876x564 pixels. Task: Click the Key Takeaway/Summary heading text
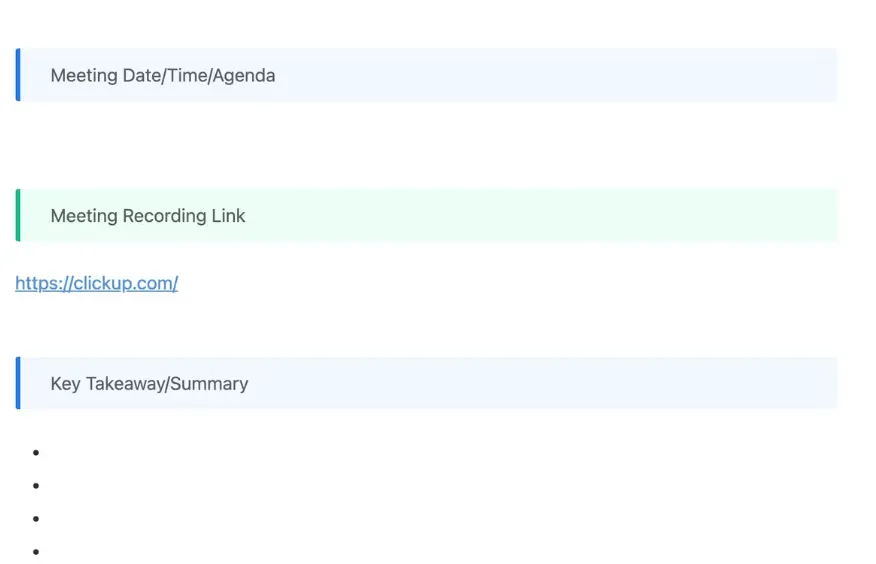tap(149, 384)
